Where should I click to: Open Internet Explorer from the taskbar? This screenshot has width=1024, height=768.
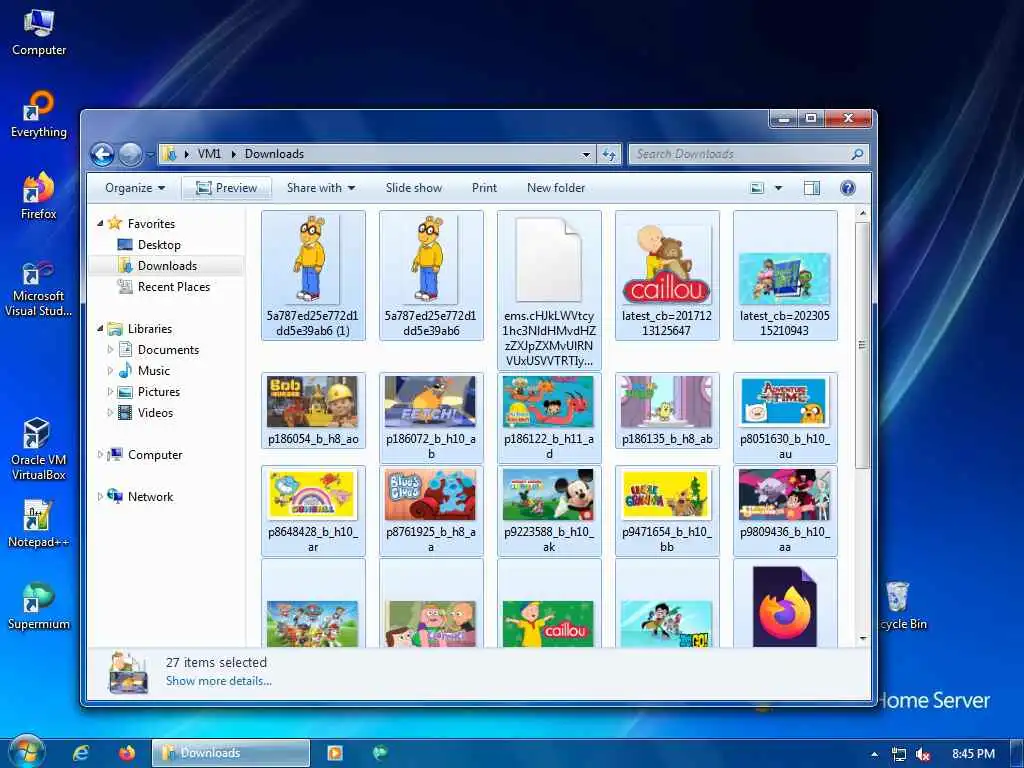pyautogui.click(x=81, y=753)
